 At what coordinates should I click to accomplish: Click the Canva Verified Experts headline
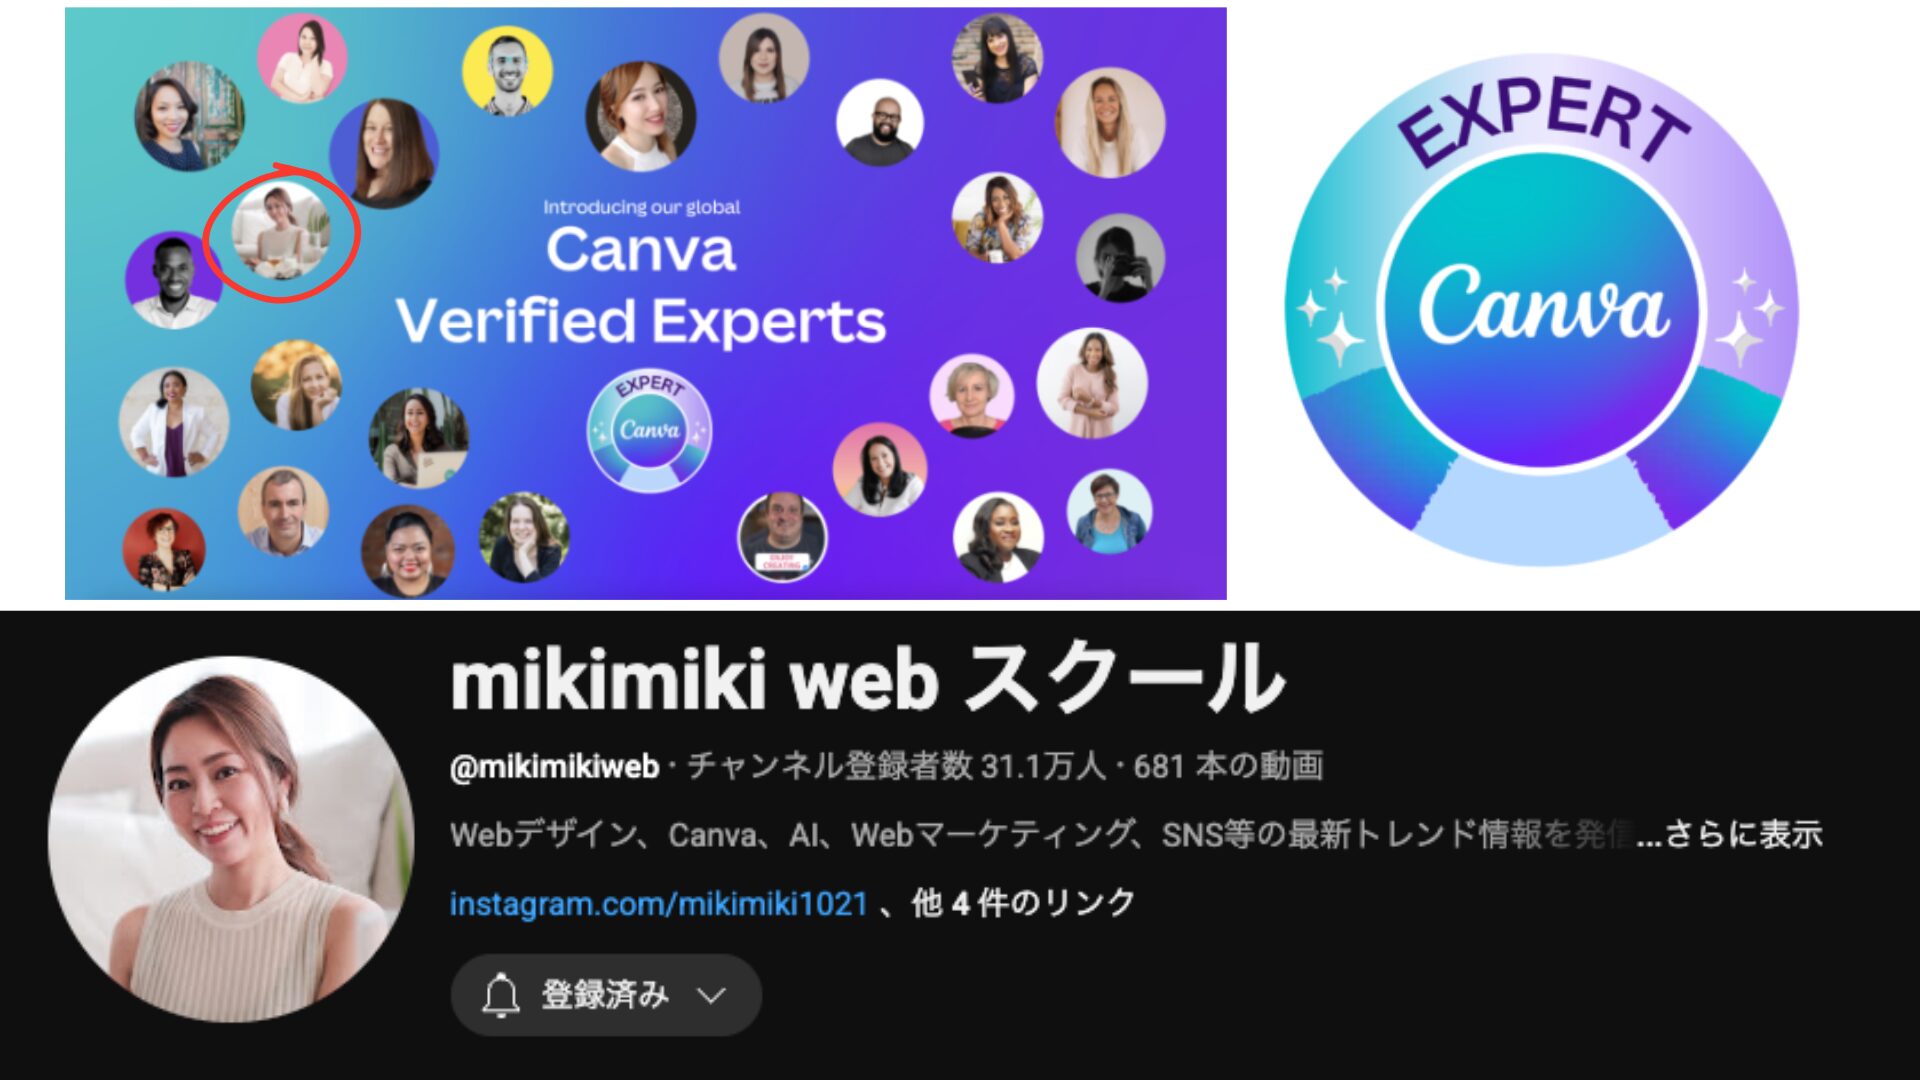(x=641, y=285)
